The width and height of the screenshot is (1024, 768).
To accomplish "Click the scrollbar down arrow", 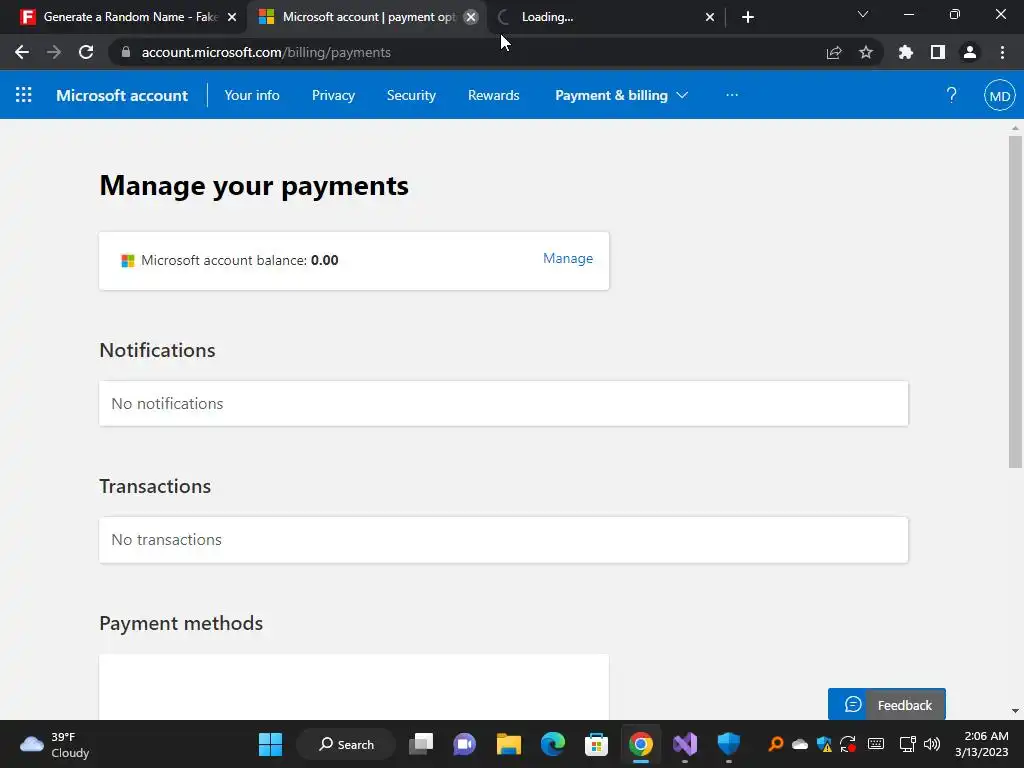I will 1015,711.
